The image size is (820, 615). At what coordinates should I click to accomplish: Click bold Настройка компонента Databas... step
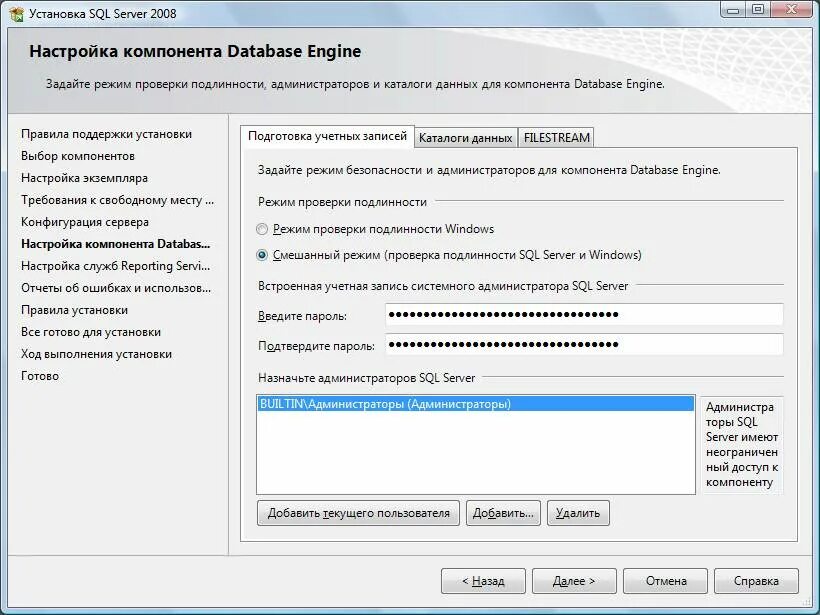pos(116,244)
